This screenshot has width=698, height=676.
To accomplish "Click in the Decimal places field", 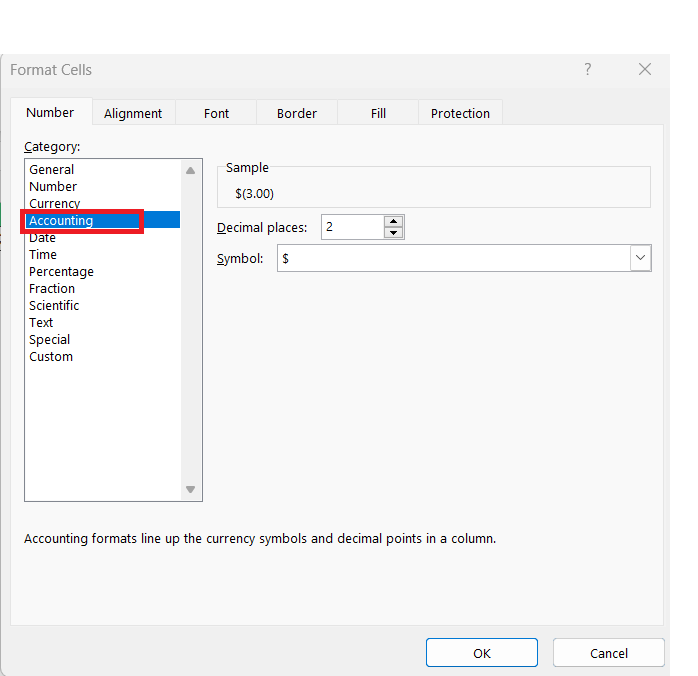I will pyautogui.click(x=353, y=227).
